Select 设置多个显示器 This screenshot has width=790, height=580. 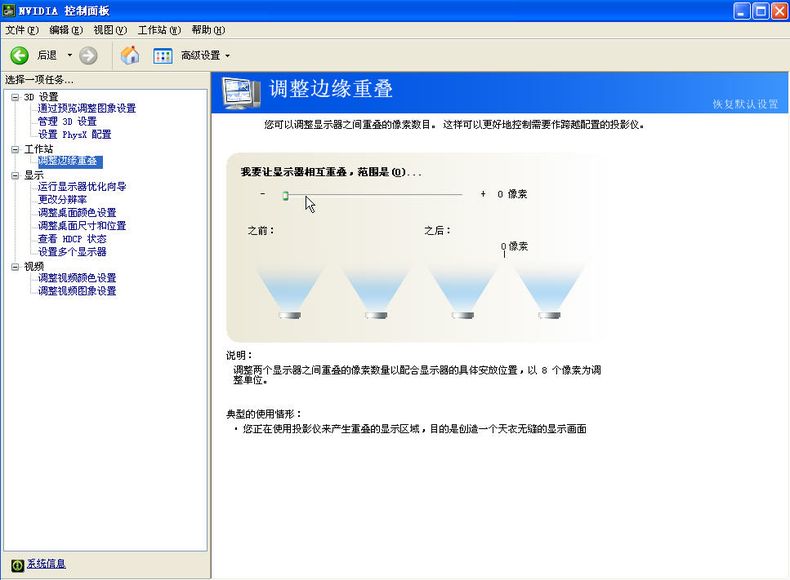coord(72,252)
